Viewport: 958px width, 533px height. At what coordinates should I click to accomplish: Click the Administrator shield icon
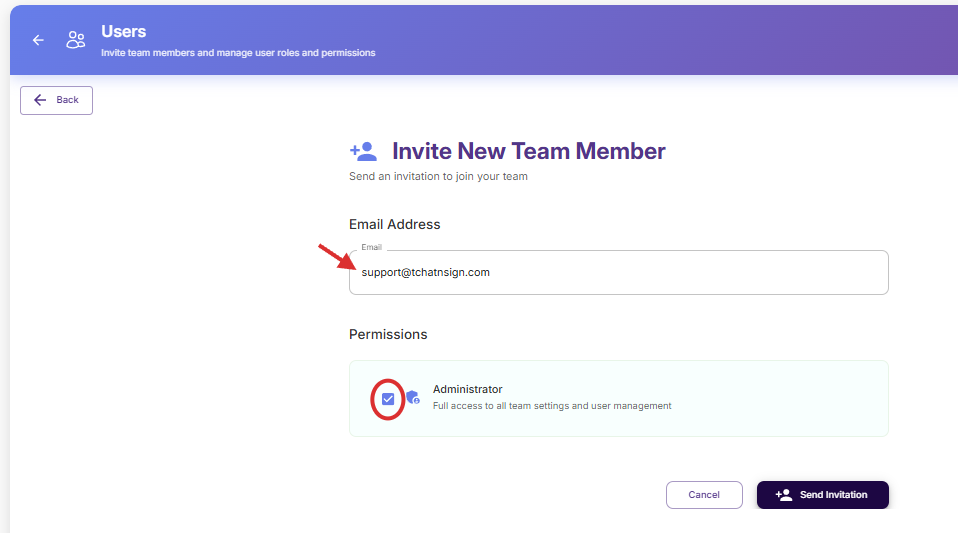[x=413, y=398]
